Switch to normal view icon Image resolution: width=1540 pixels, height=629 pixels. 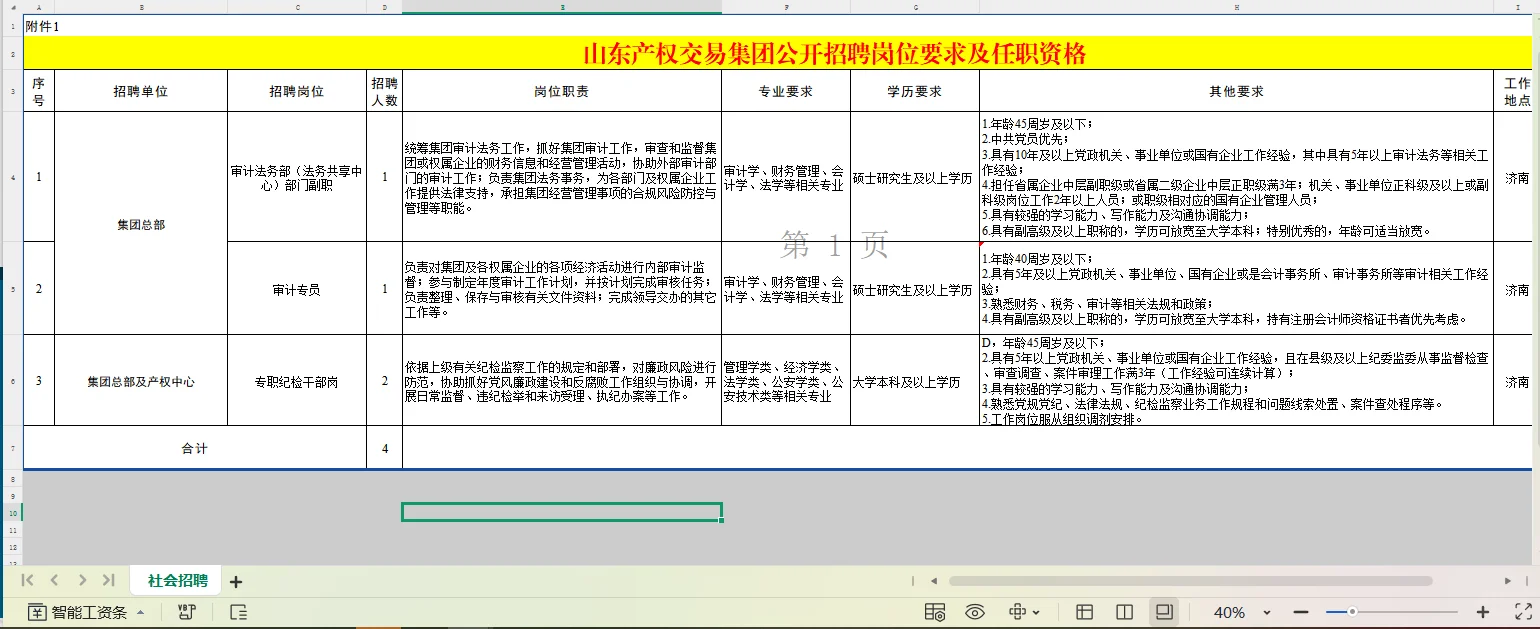click(x=1084, y=612)
